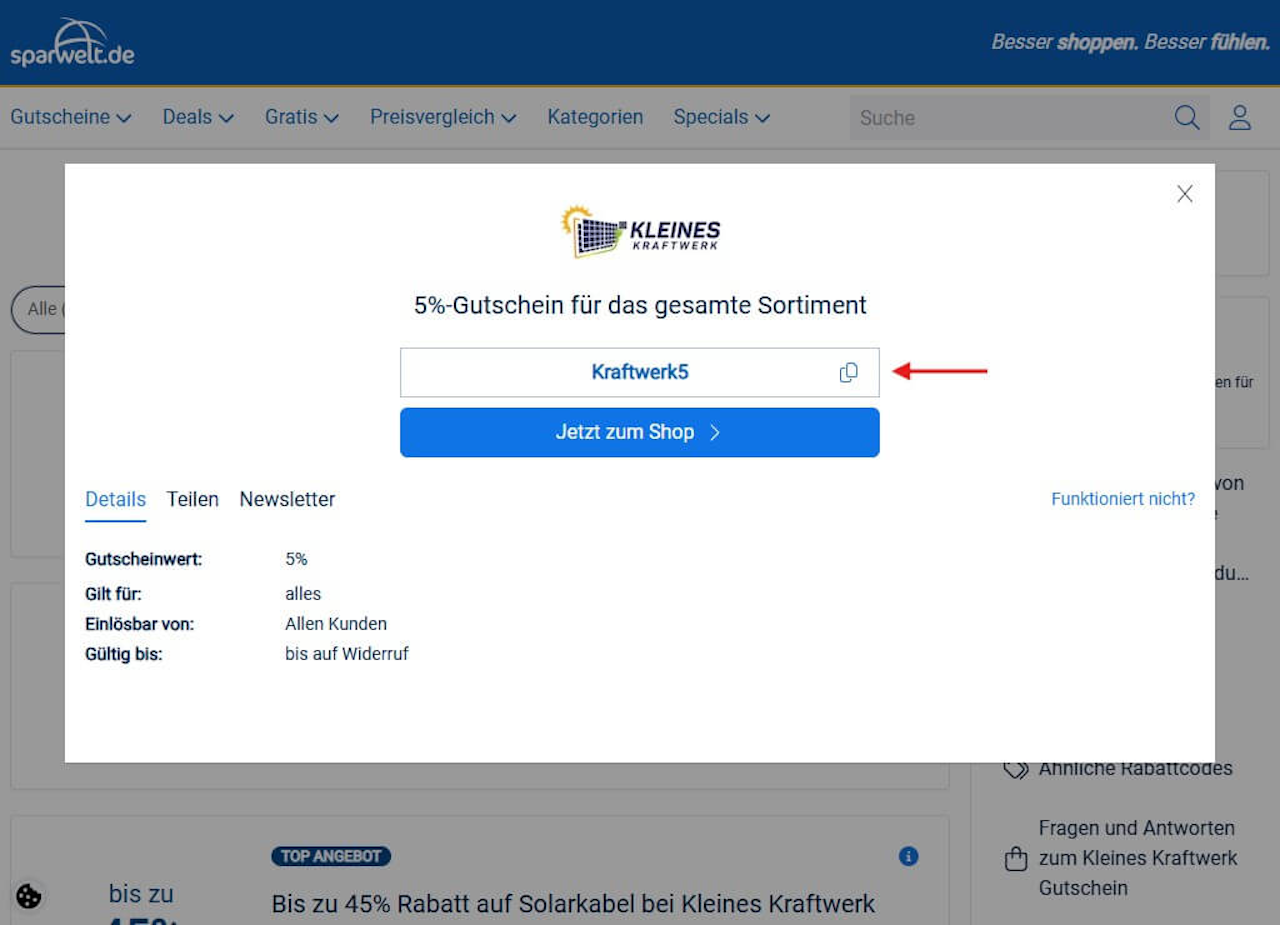Click Jetzt zum Shop button

640,432
